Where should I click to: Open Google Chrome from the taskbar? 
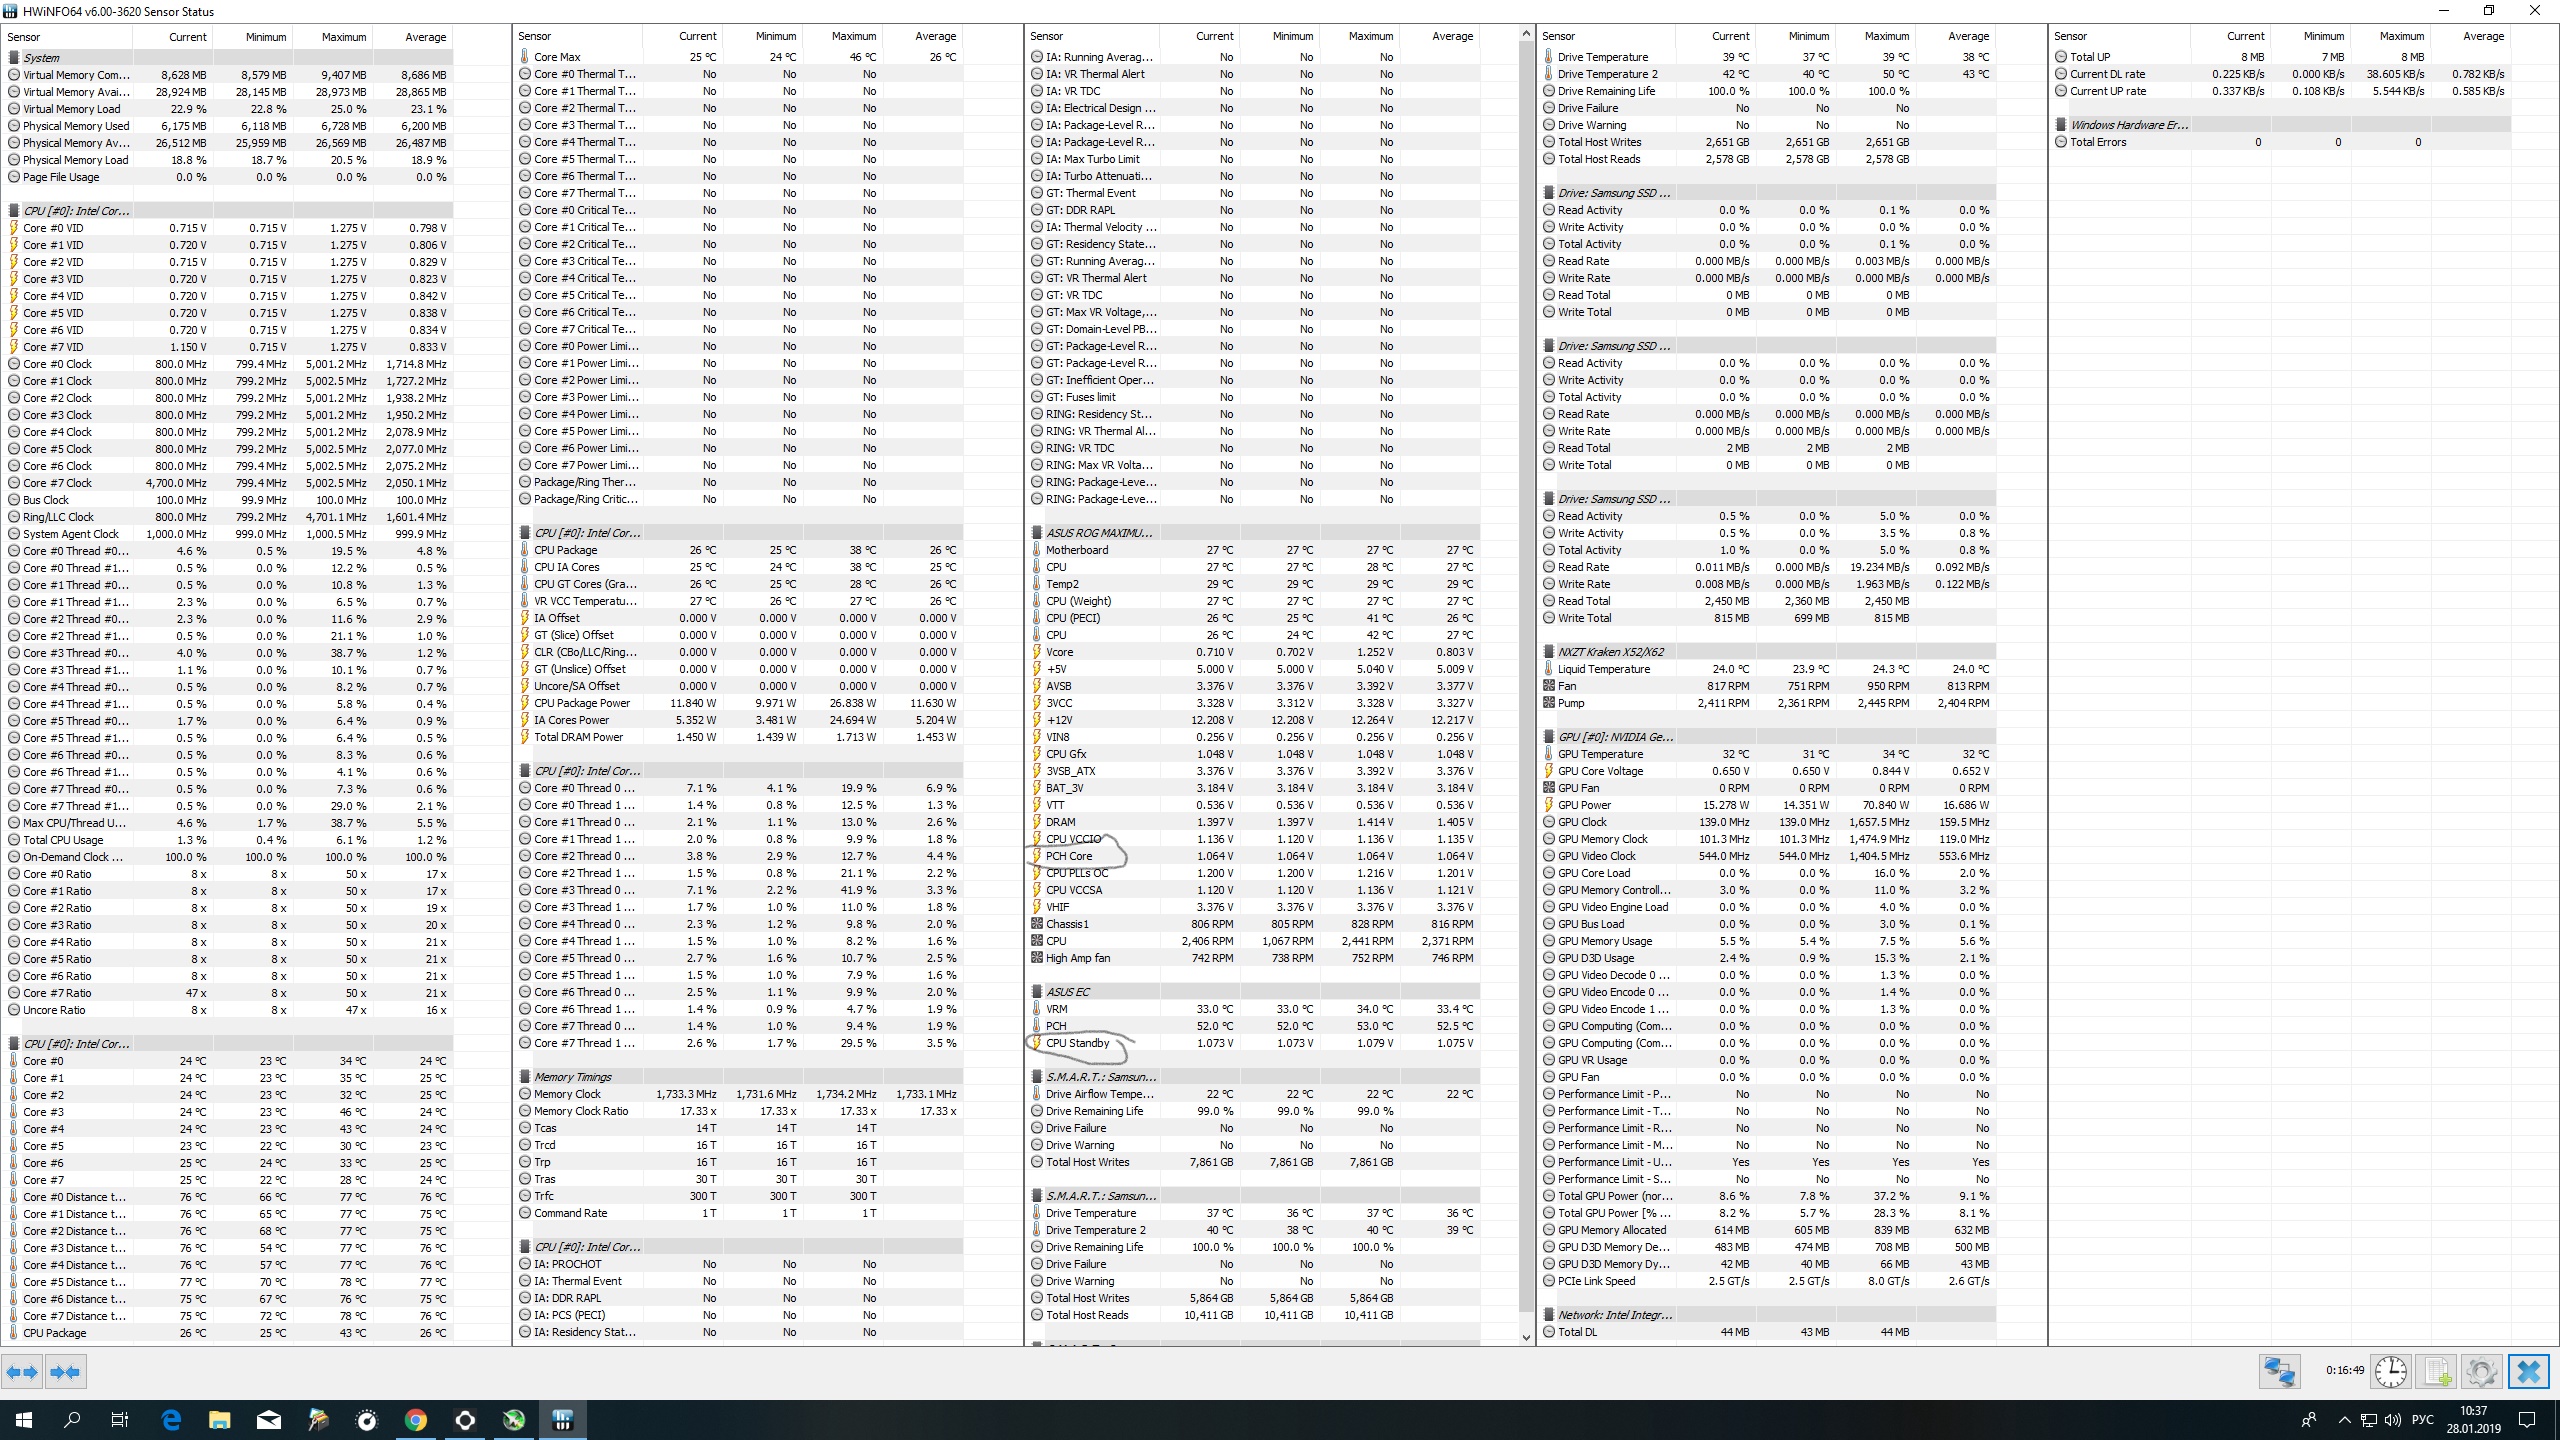point(416,1419)
